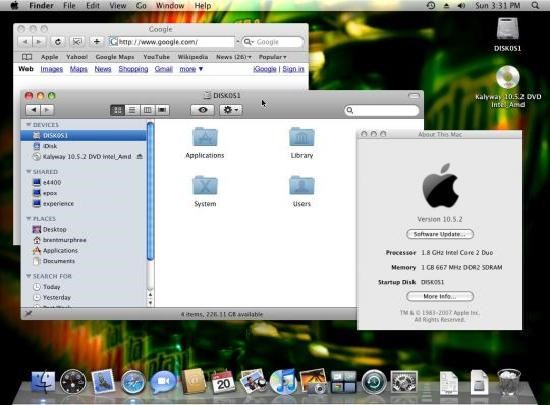The height and width of the screenshot is (405, 550).
Task: Open the News (26) bookmarks dropdown
Action: tap(234, 57)
